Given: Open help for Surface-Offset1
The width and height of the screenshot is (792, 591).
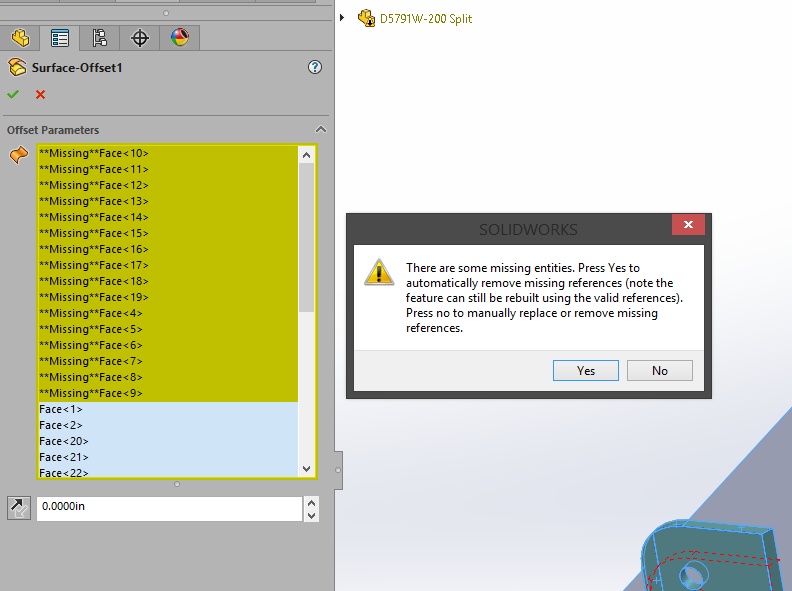Looking at the screenshot, I should 315,67.
